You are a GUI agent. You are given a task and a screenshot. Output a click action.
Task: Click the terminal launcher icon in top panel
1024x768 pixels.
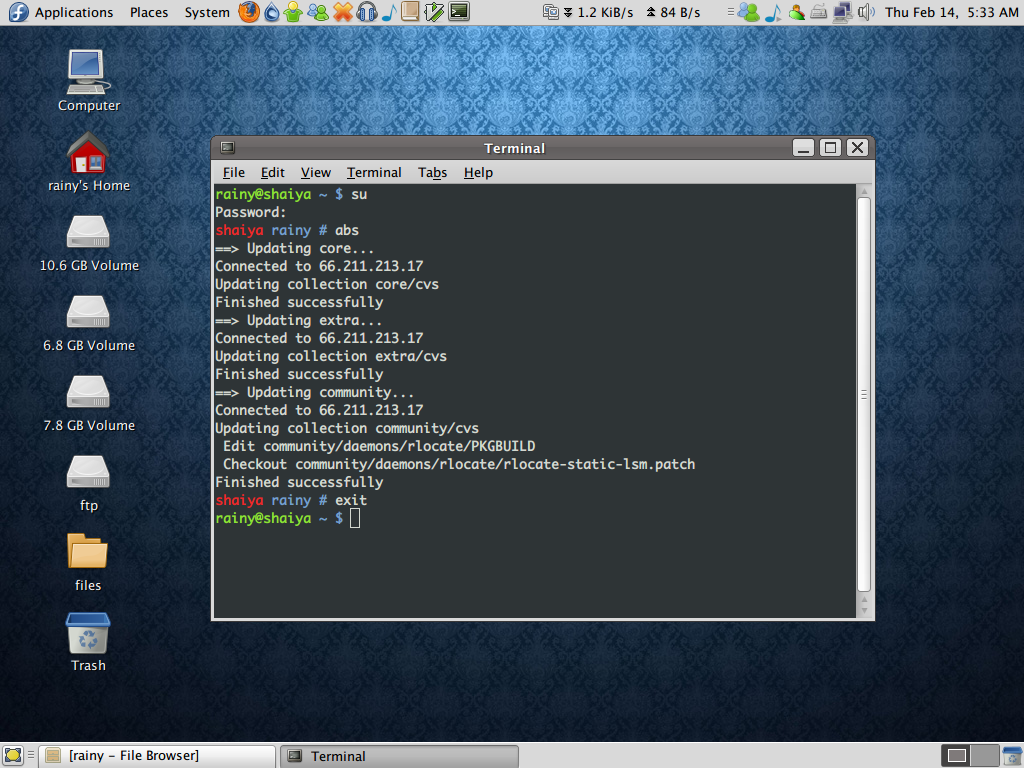[x=459, y=12]
